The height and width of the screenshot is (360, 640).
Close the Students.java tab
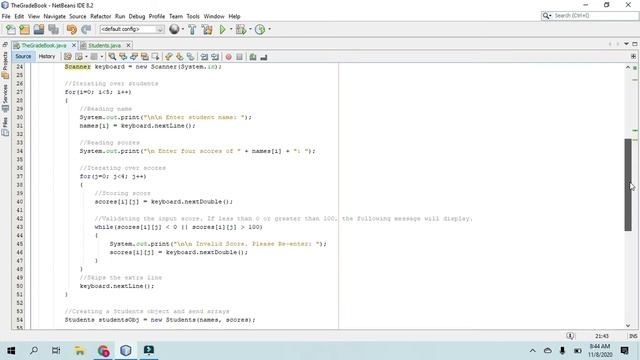(128, 45)
